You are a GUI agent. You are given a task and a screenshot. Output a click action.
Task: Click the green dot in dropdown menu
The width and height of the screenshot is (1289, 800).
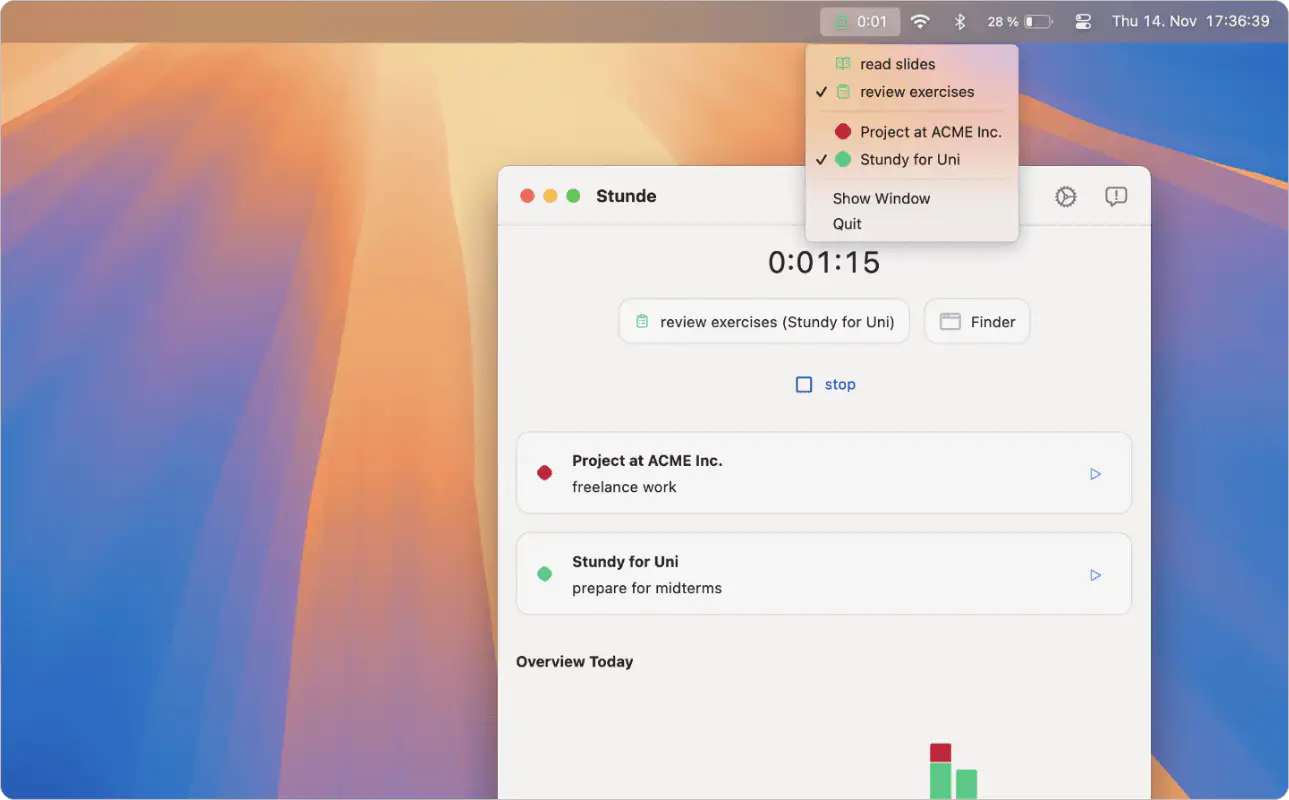pos(843,160)
